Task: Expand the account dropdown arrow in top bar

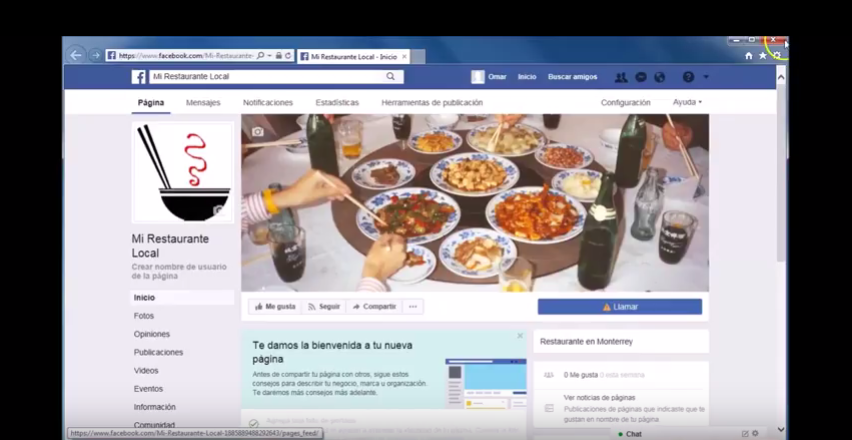Action: 706,77
